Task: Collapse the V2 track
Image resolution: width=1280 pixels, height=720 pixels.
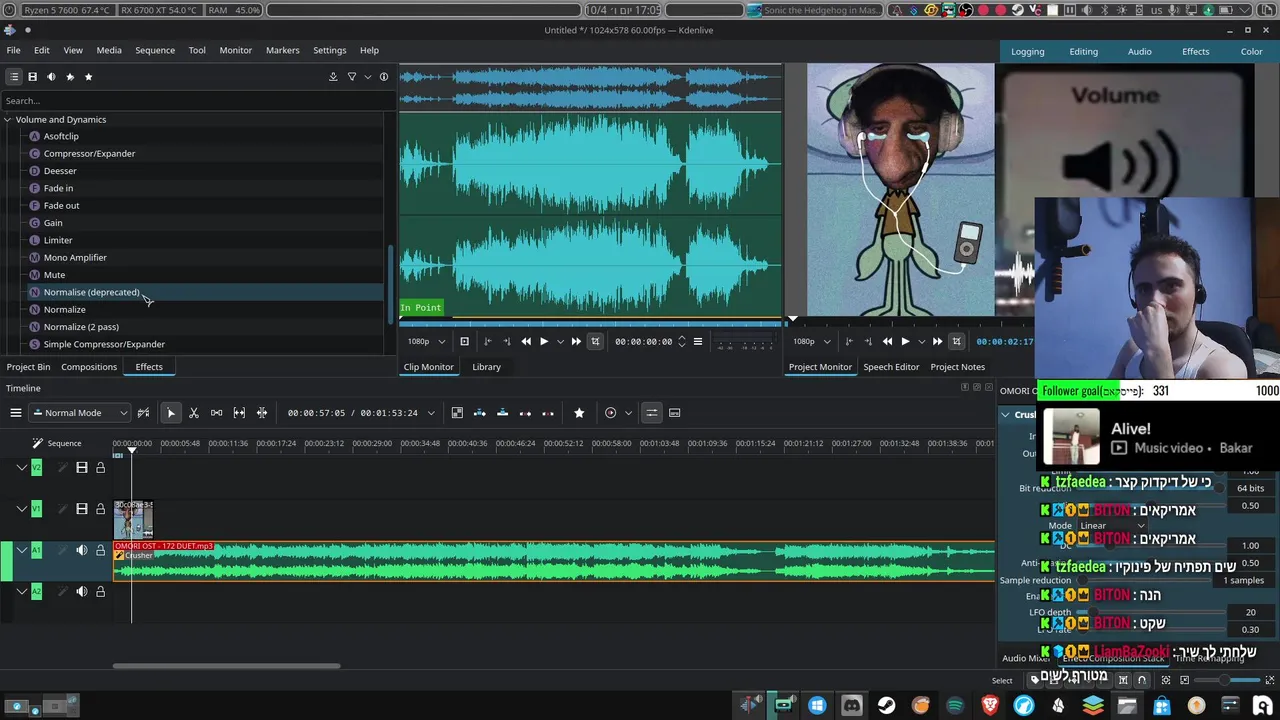Action: [x=22, y=467]
